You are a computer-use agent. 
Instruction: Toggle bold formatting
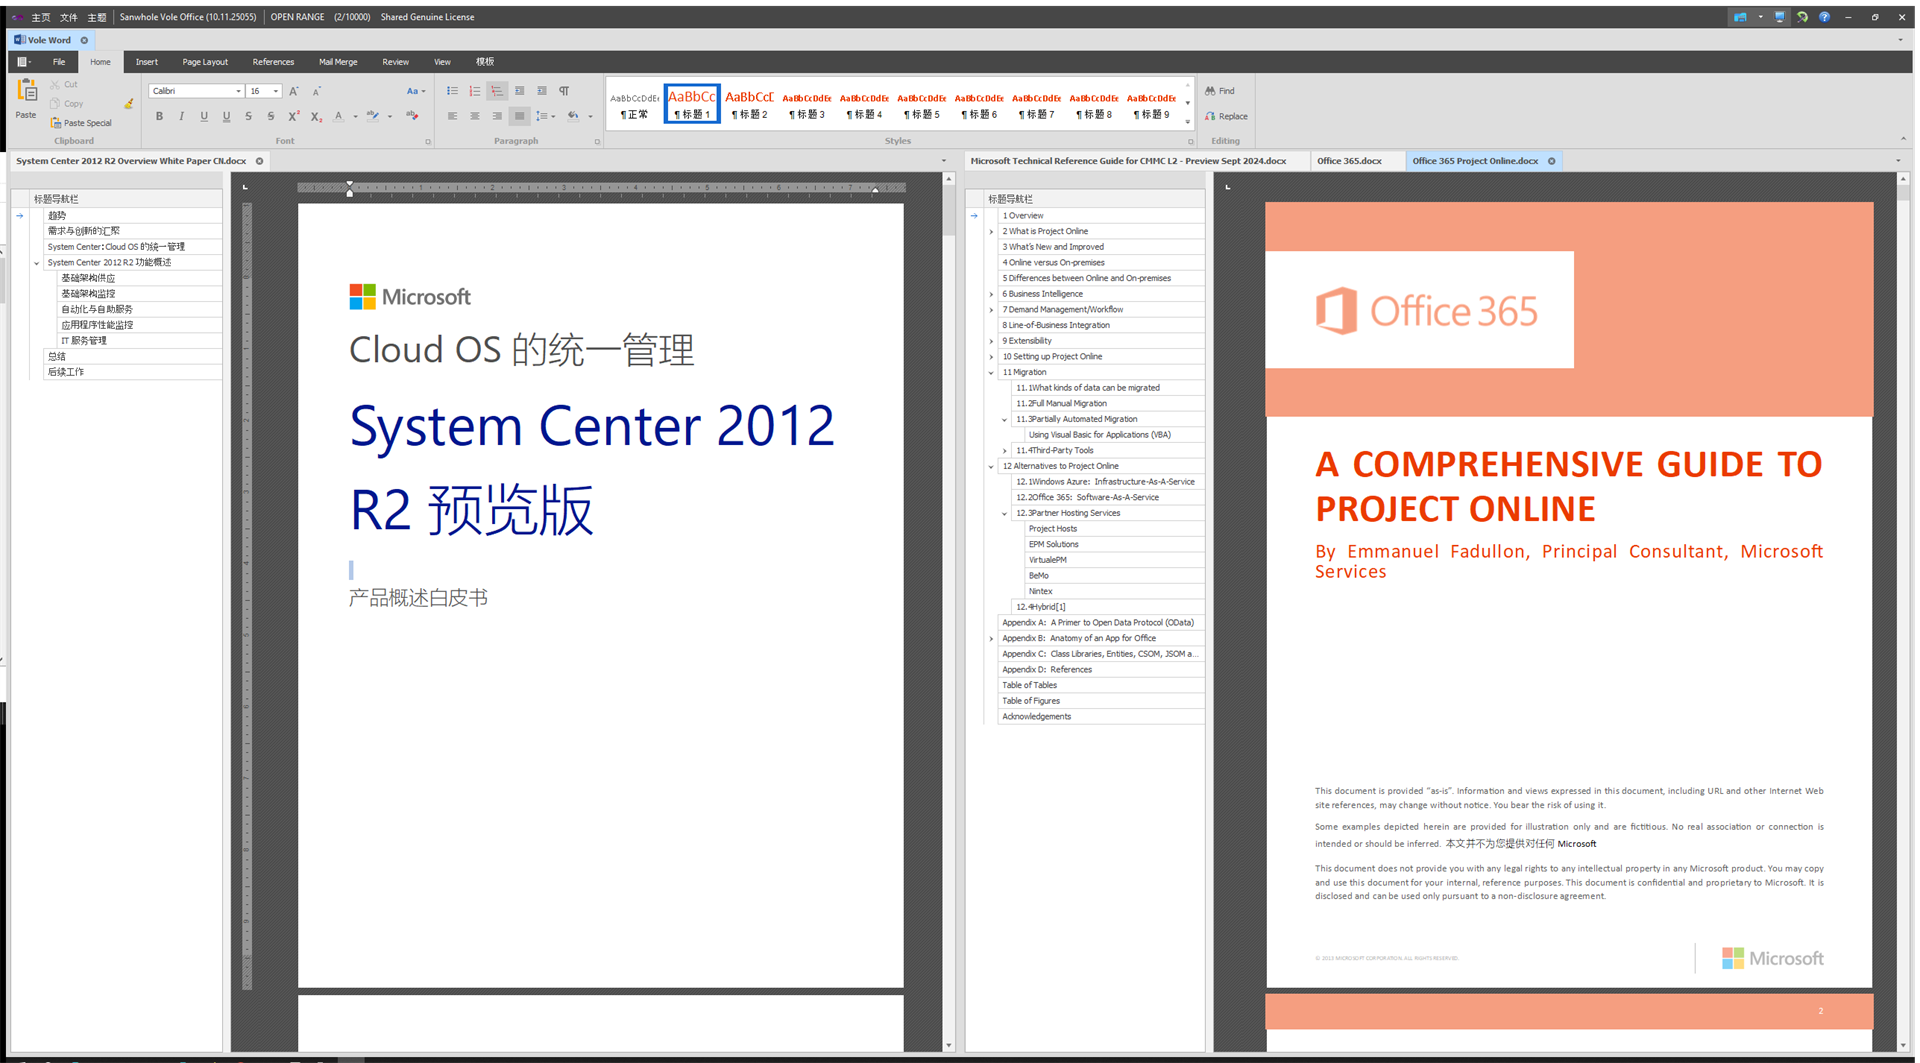(x=159, y=117)
